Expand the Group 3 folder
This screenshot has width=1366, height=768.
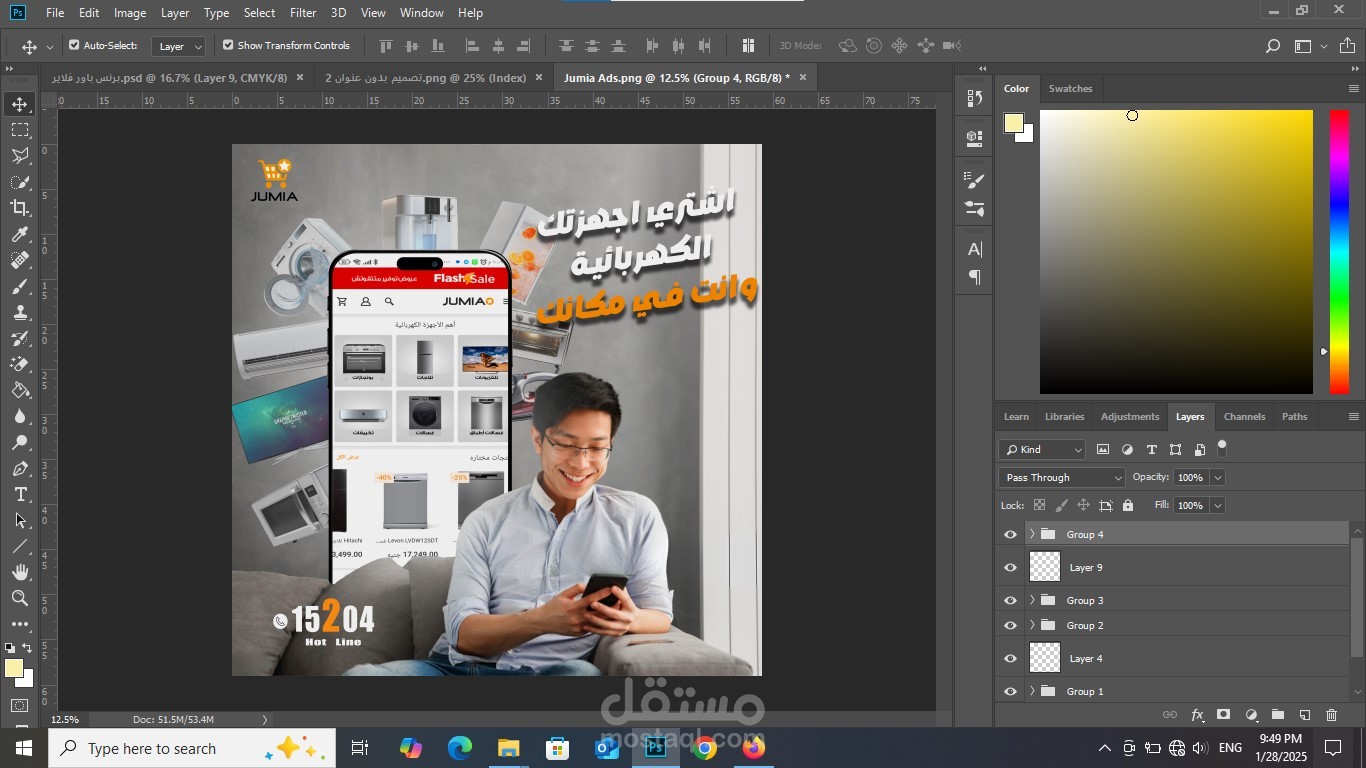click(x=1032, y=600)
